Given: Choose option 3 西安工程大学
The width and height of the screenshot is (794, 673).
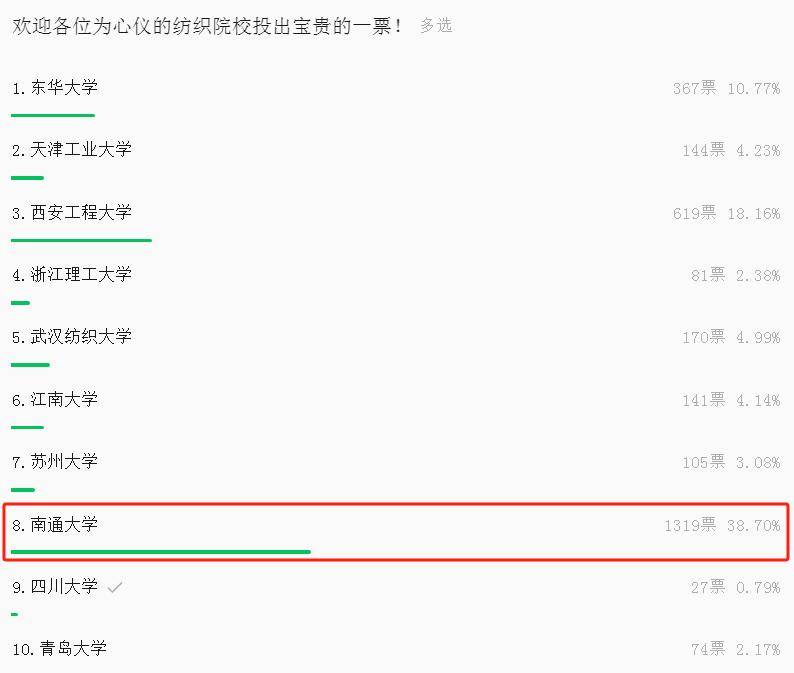Looking at the screenshot, I should 81,212.
